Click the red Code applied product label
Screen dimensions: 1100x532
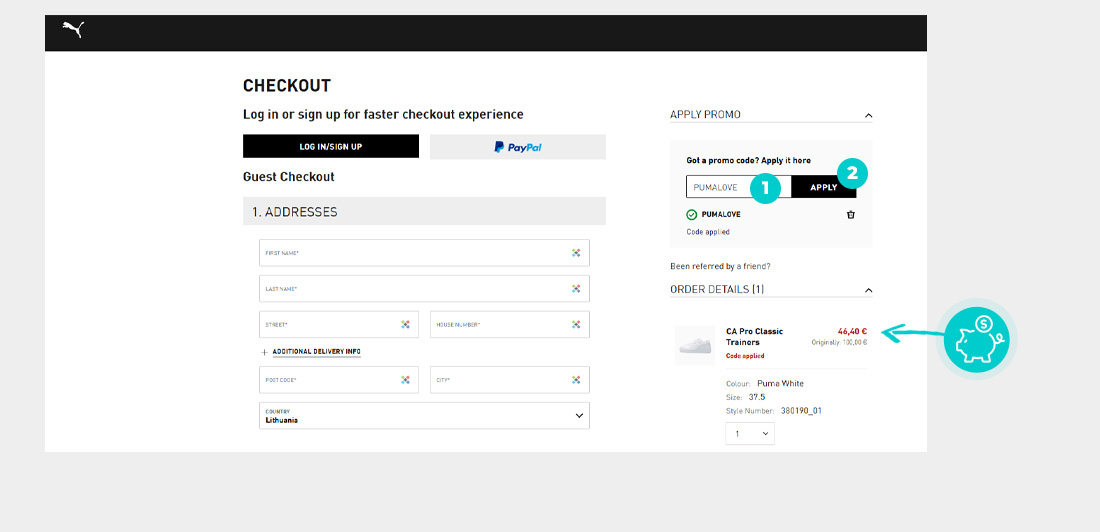[745, 356]
